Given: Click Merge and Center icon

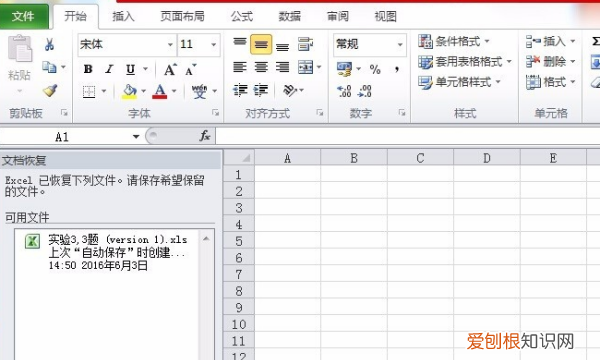Looking at the screenshot, I should (x=305, y=67).
